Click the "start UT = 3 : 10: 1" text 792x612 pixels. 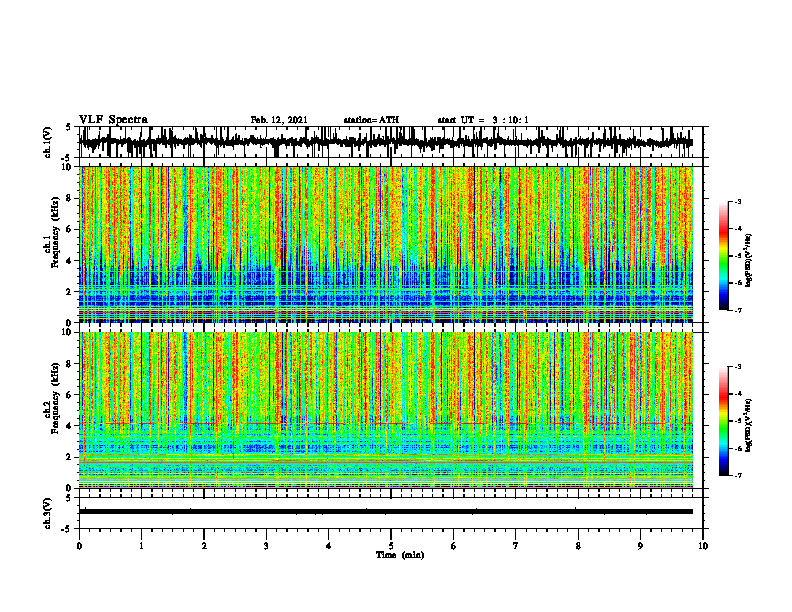point(483,120)
